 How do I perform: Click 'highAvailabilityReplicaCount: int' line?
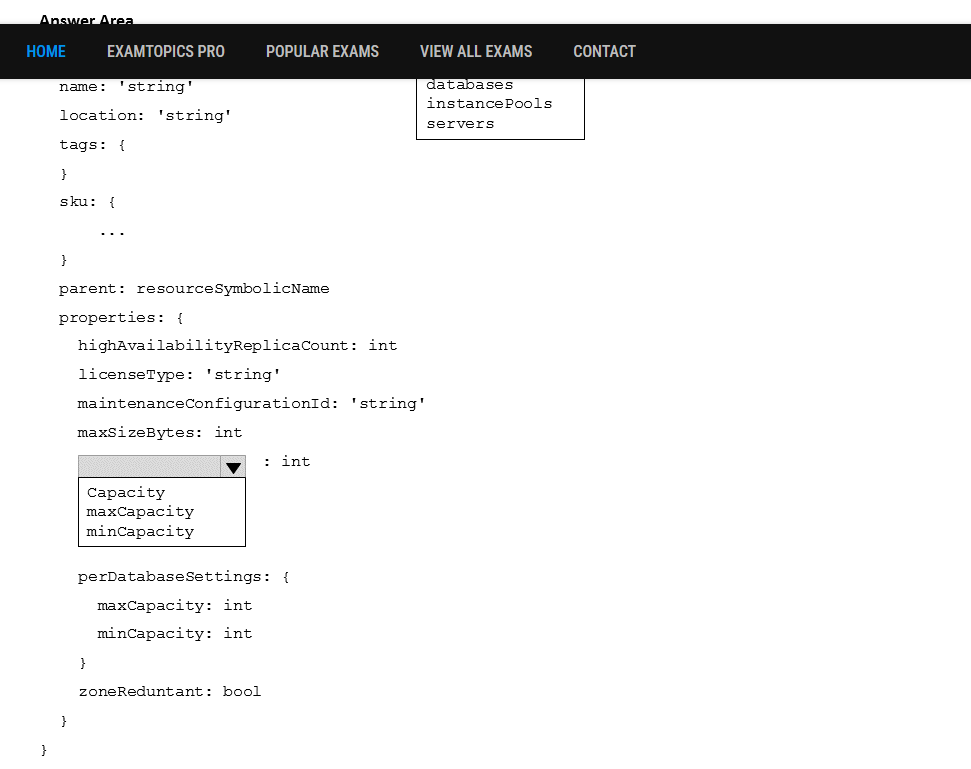tap(237, 346)
